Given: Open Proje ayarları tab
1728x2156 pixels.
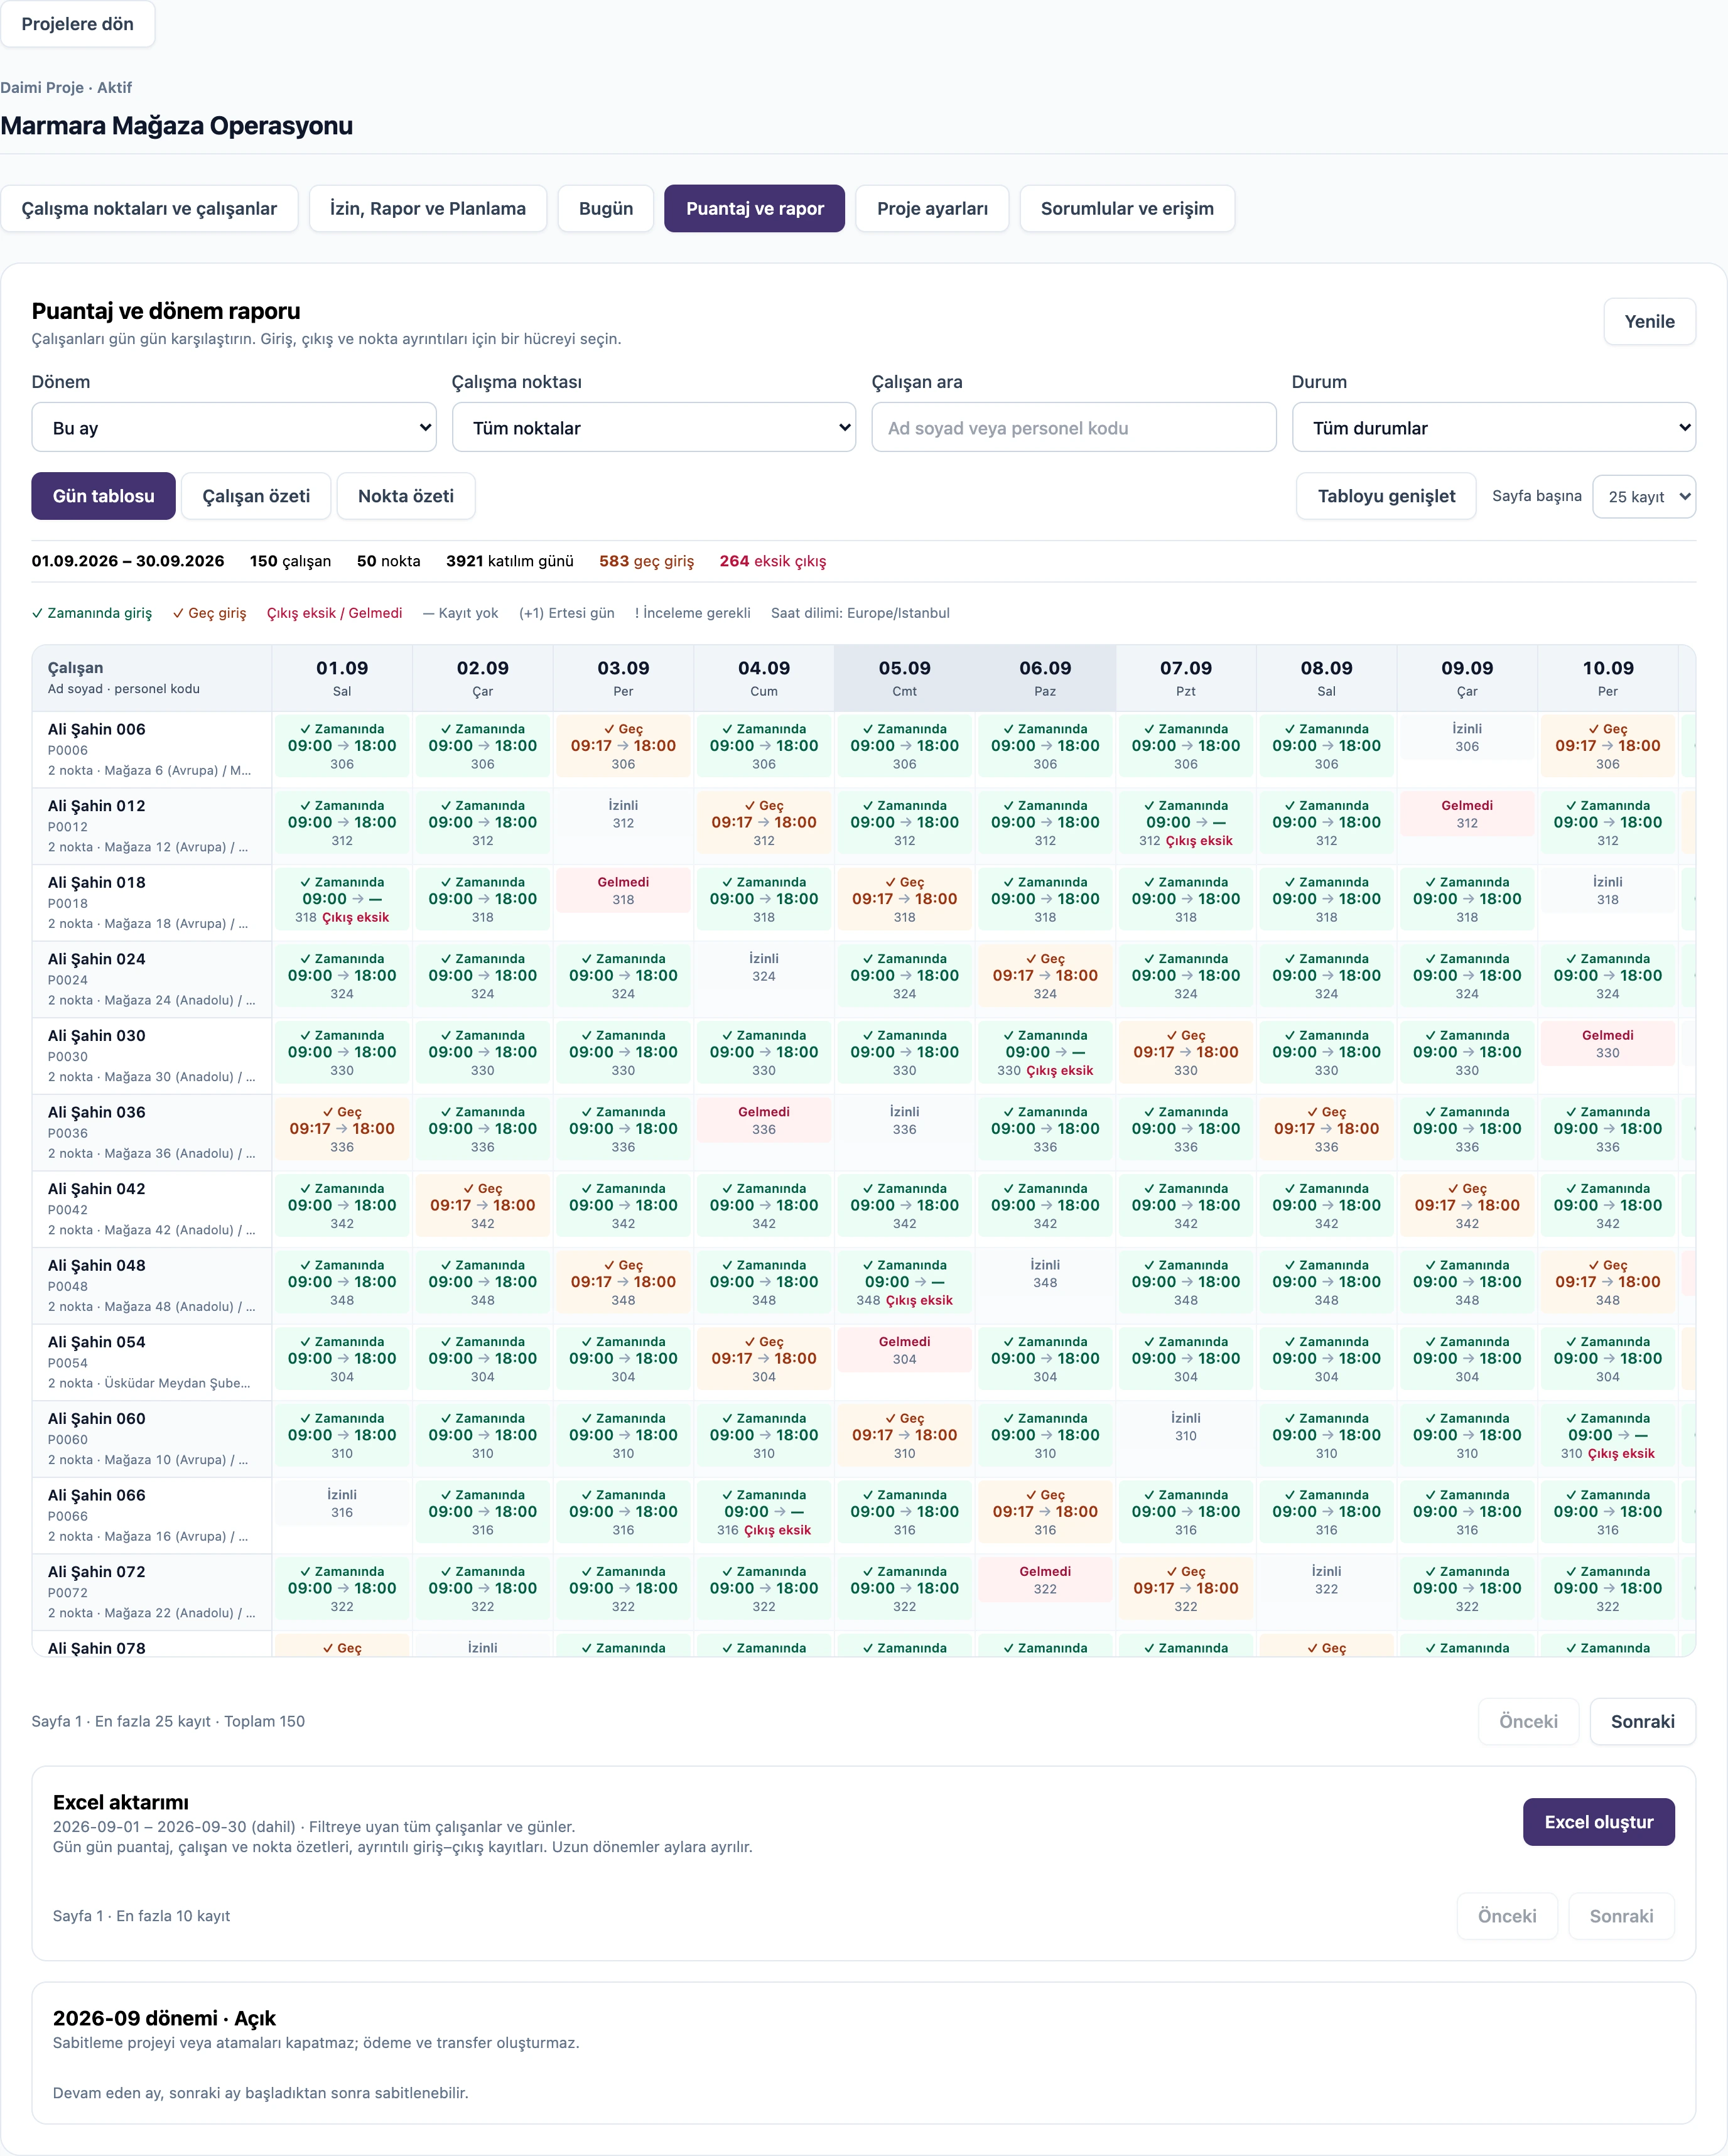Looking at the screenshot, I should point(932,208).
